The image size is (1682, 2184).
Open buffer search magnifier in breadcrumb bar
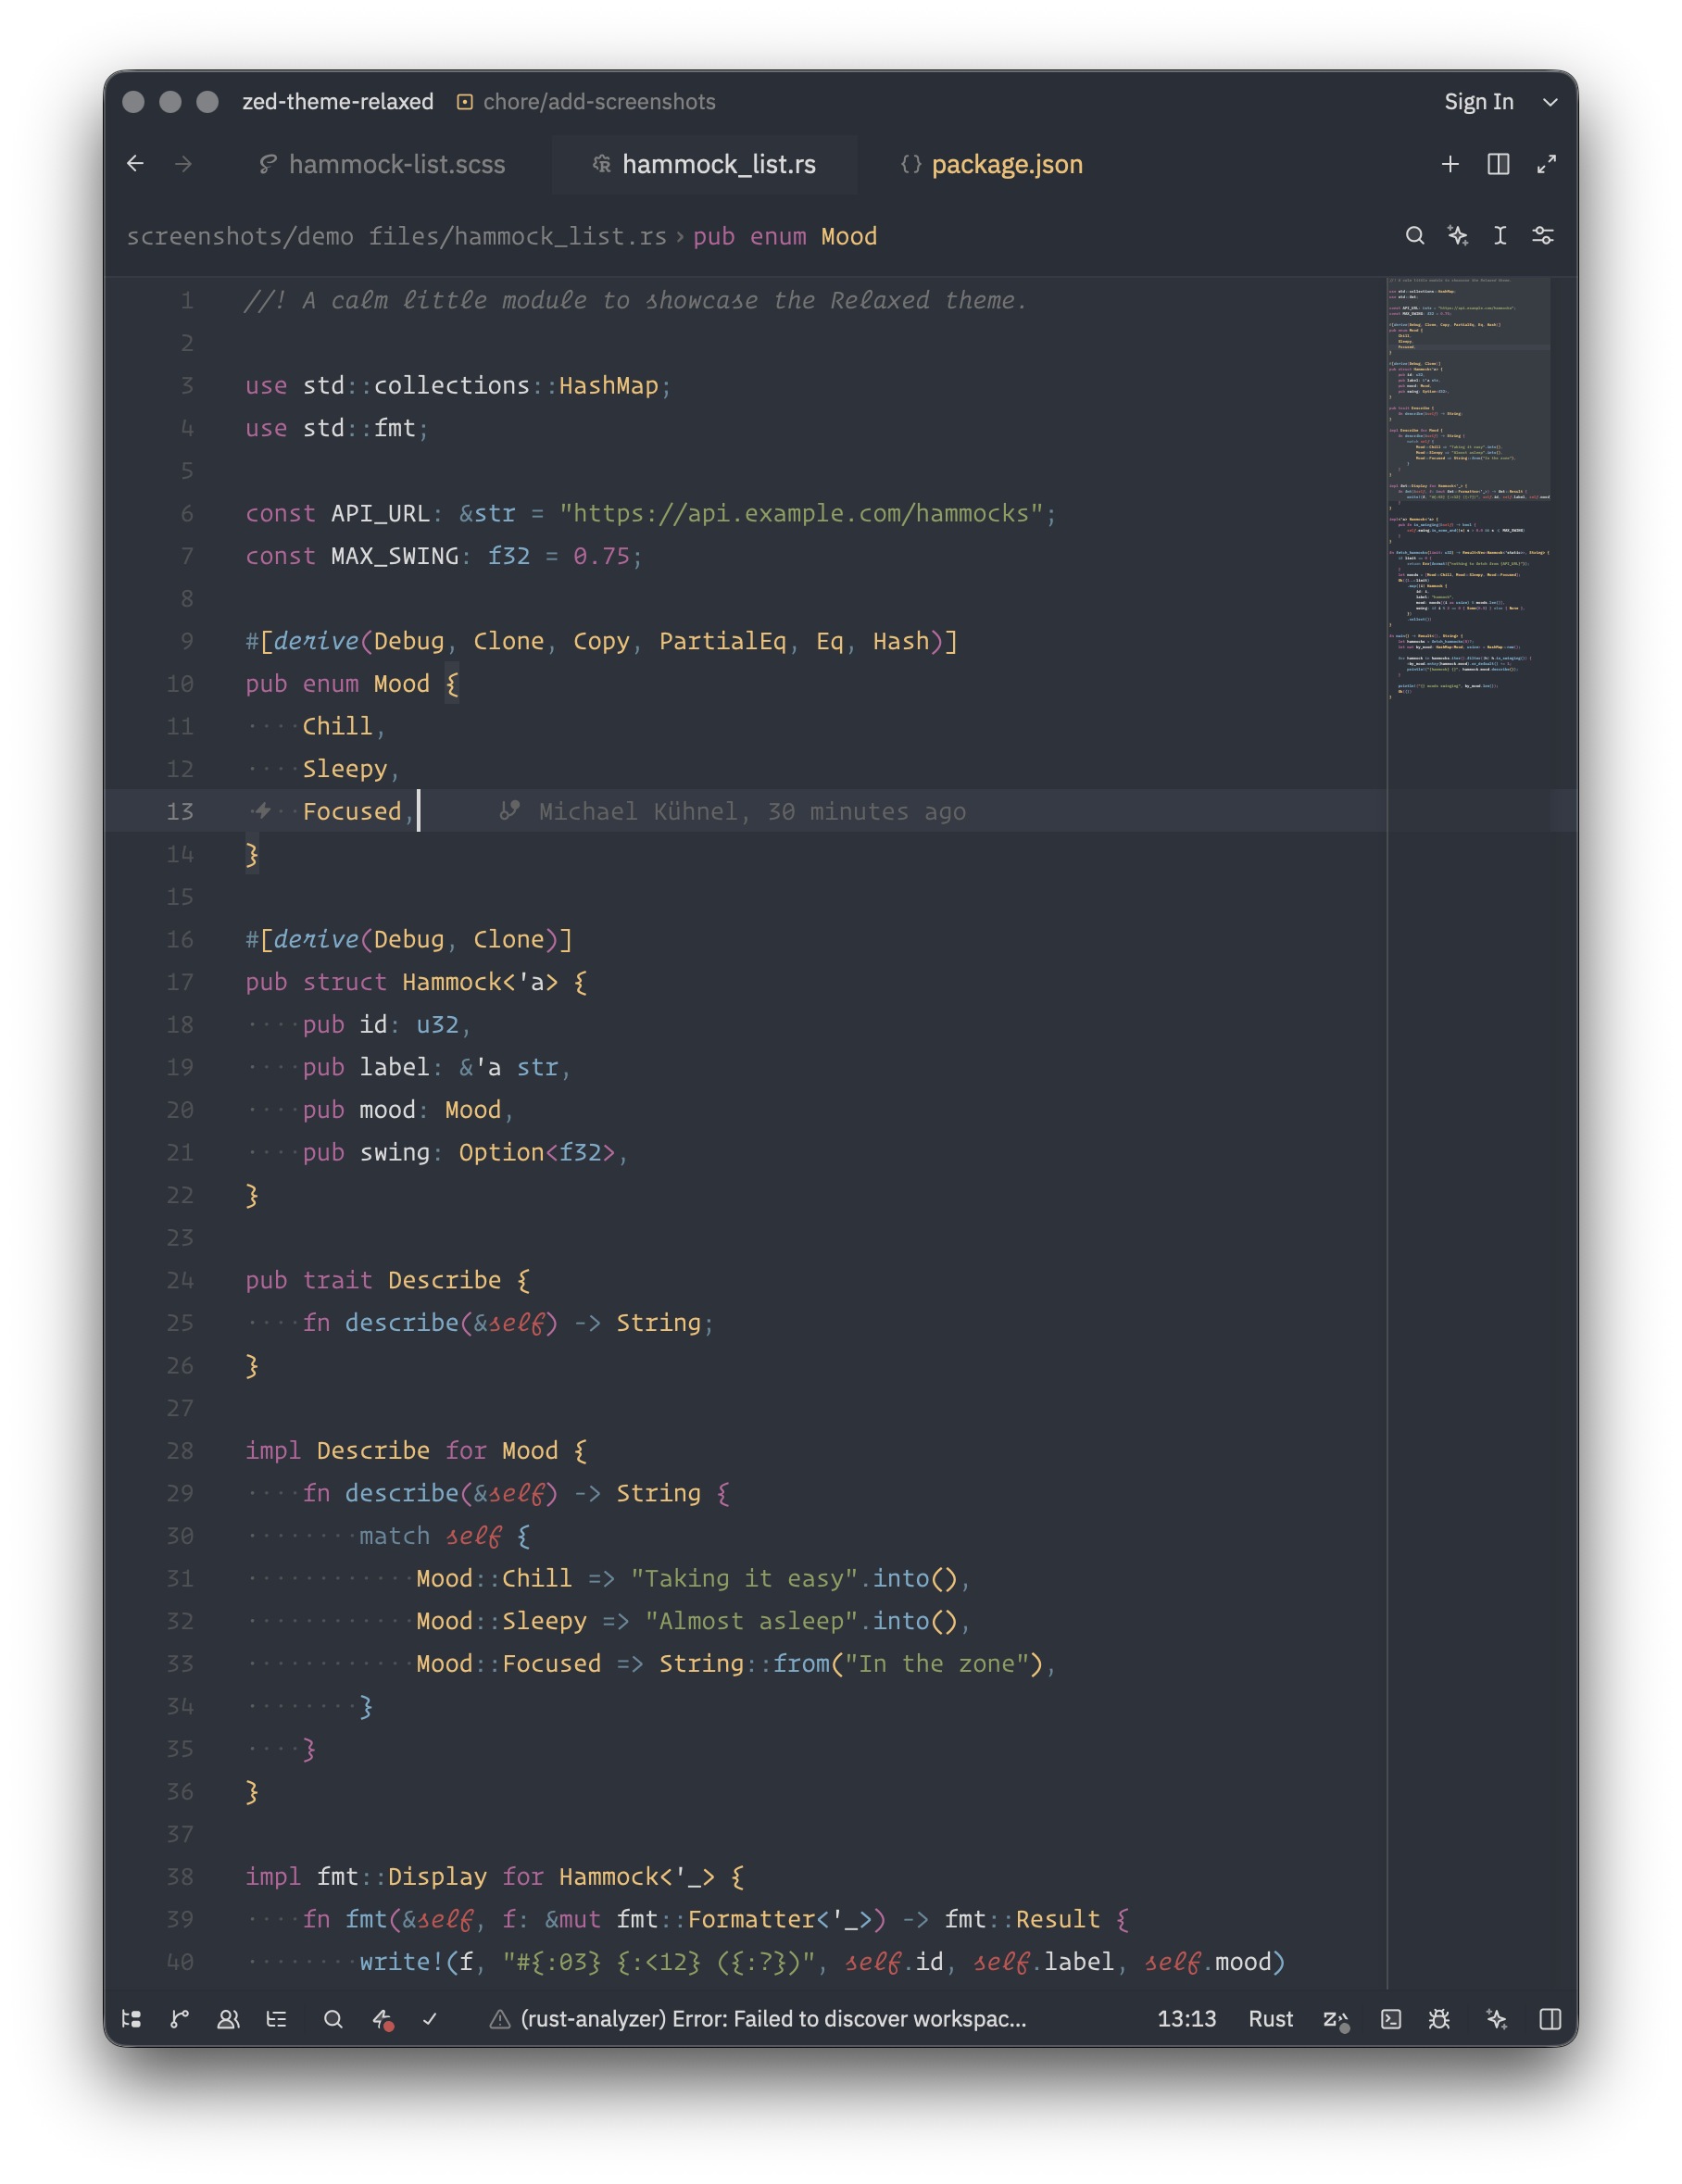pyautogui.click(x=1414, y=235)
